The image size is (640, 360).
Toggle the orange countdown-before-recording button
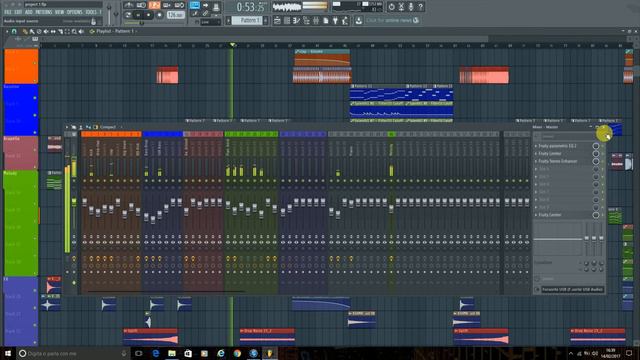[154, 5]
